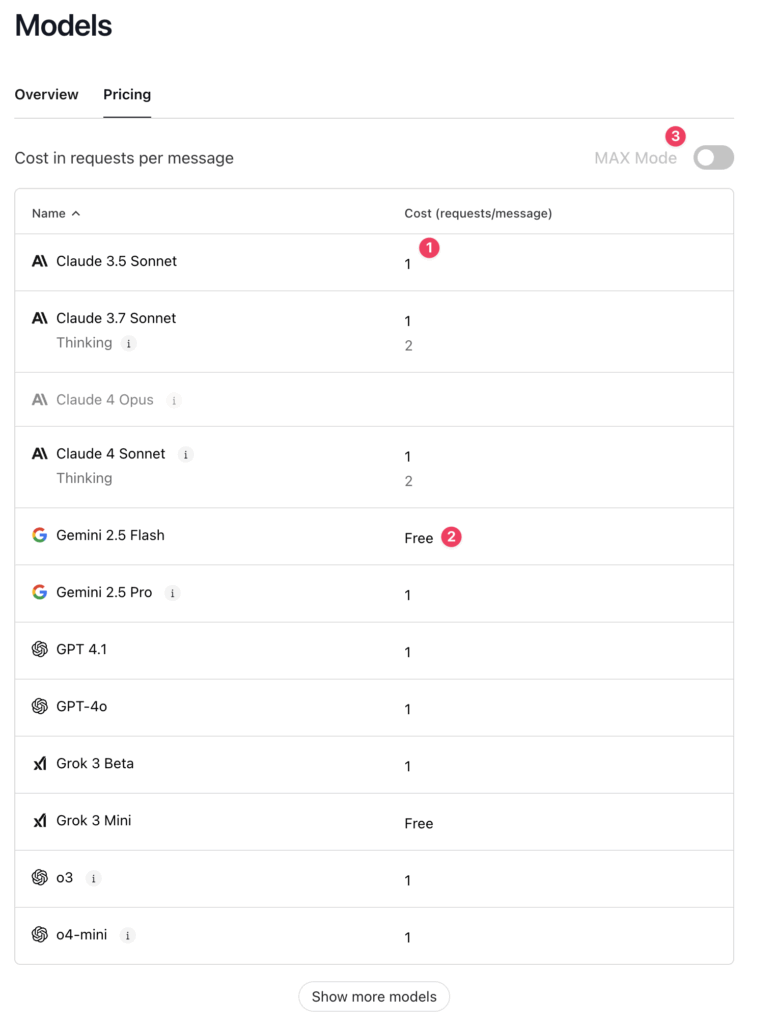This screenshot has height=1024, width=777.
Task: Select the Pricing tab
Action: pyautogui.click(x=127, y=95)
